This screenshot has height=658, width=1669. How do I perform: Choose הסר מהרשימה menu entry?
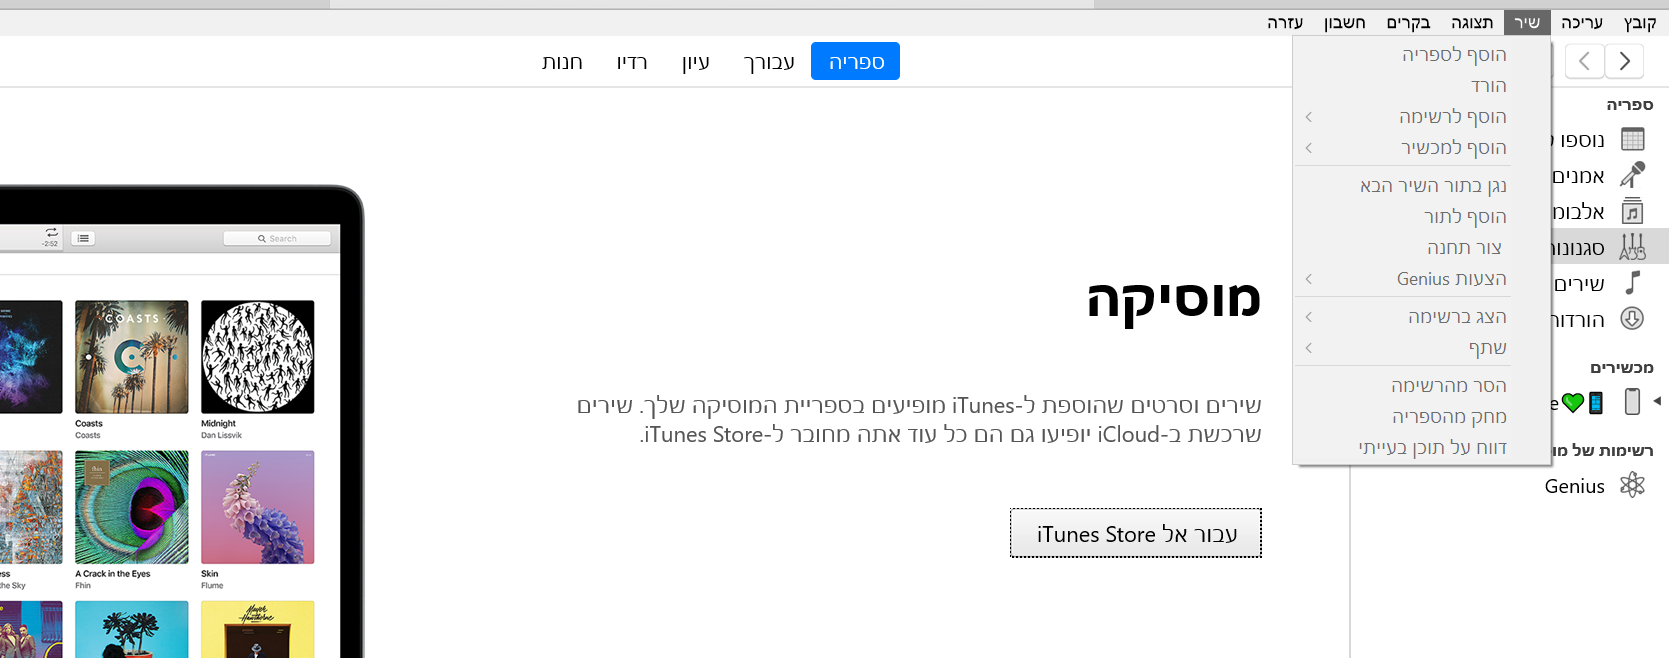(1422, 386)
